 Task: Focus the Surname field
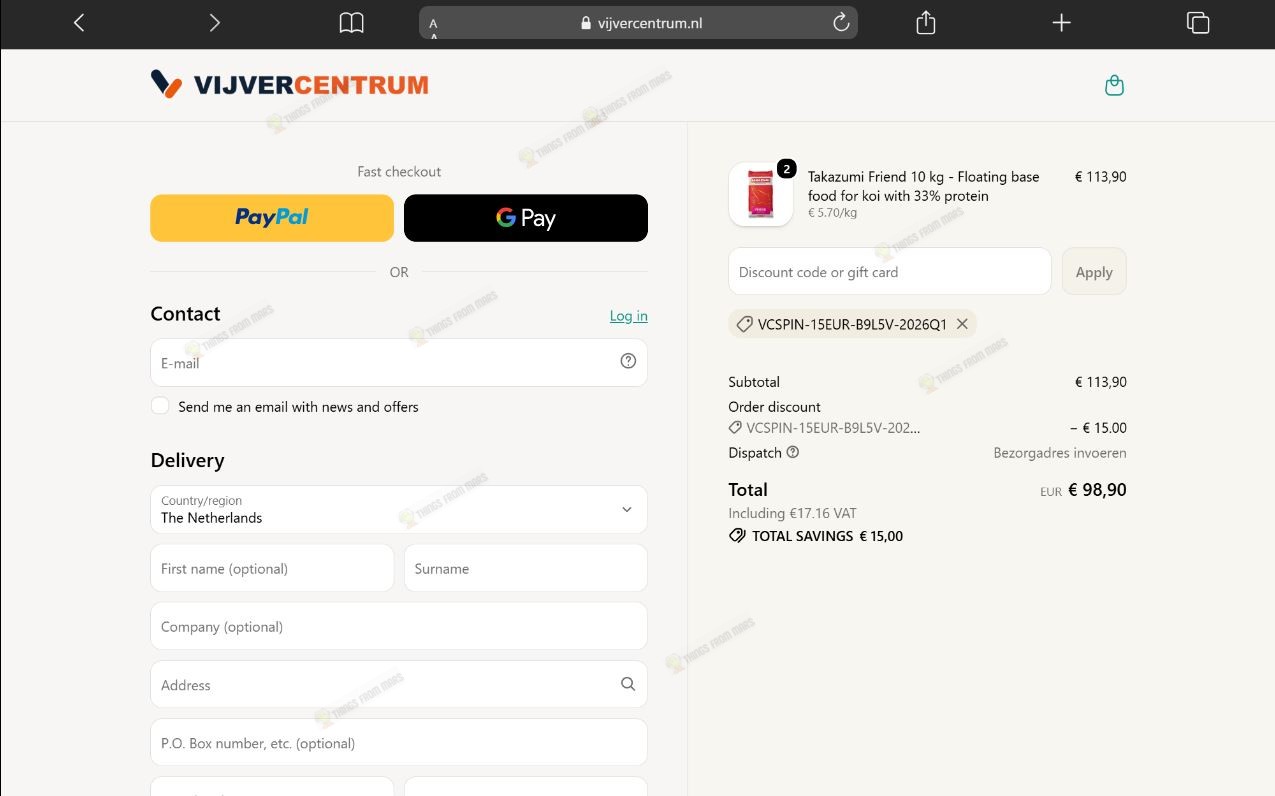(526, 568)
